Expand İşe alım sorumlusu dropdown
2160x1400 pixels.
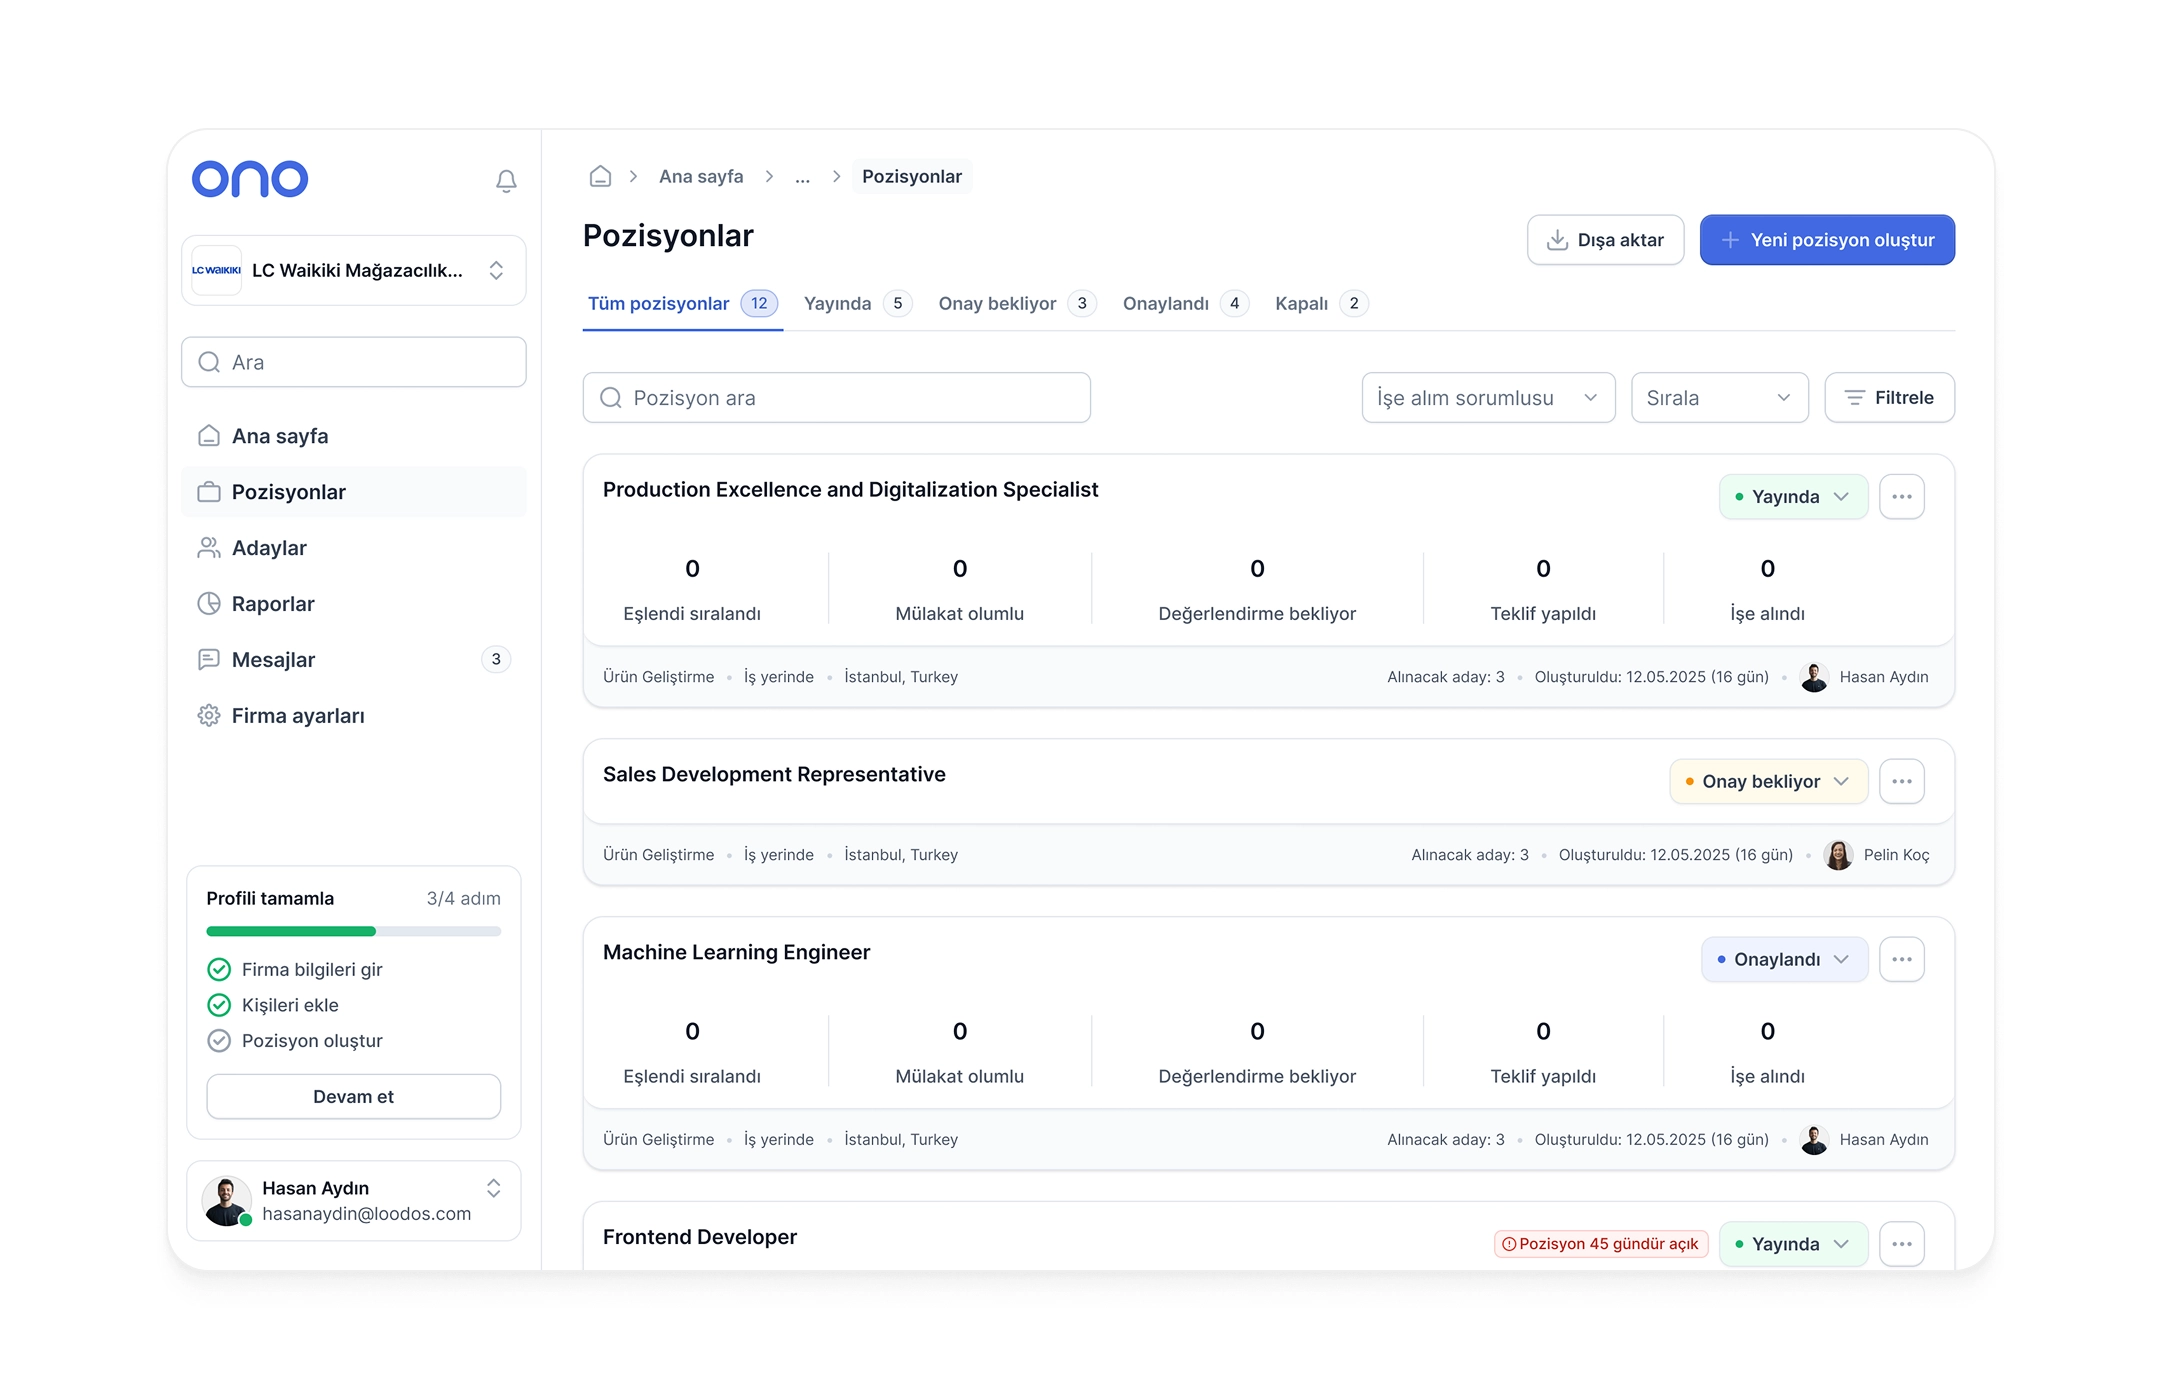(1487, 398)
